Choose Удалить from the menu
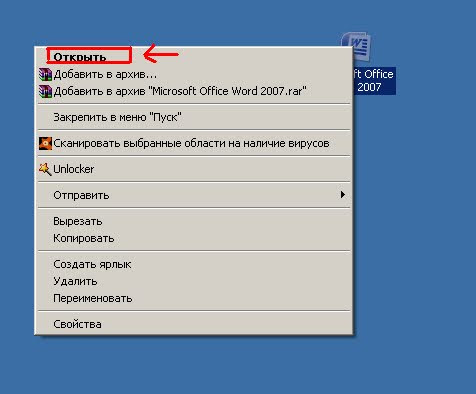 tap(193, 281)
